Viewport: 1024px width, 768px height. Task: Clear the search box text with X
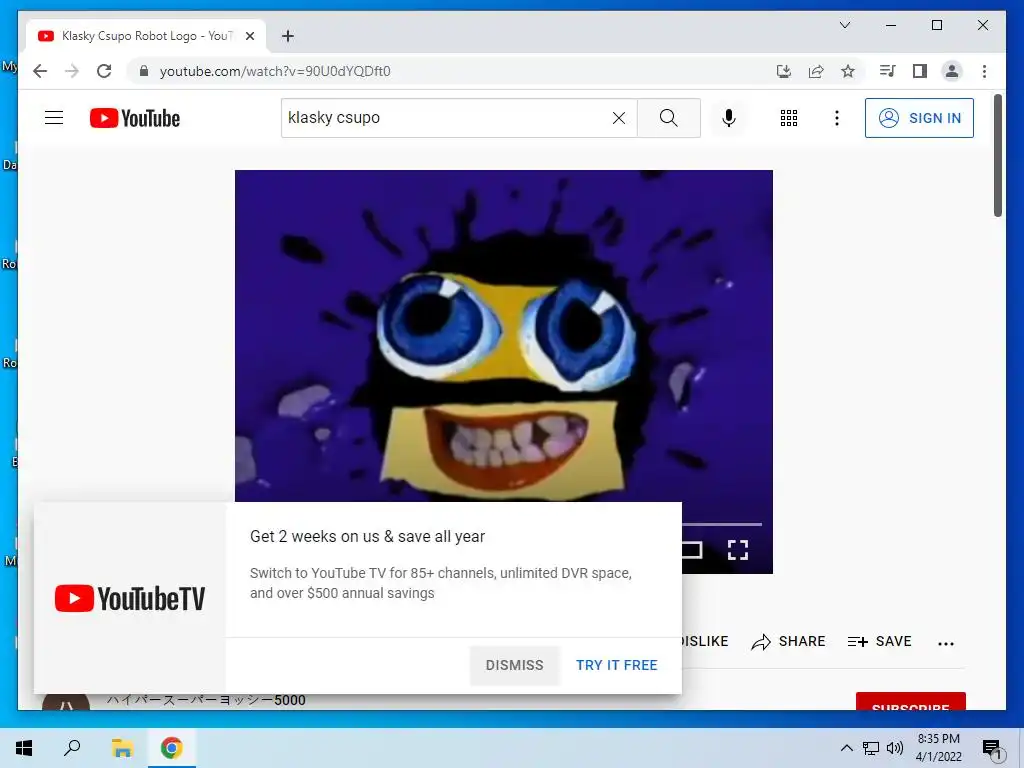(x=618, y=118)
